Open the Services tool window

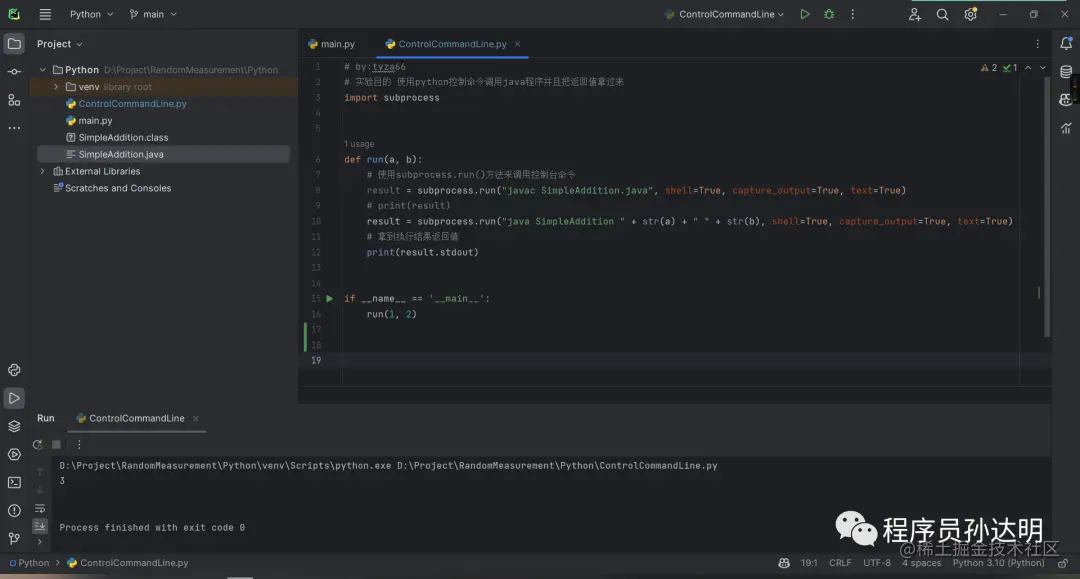point(14,454)
